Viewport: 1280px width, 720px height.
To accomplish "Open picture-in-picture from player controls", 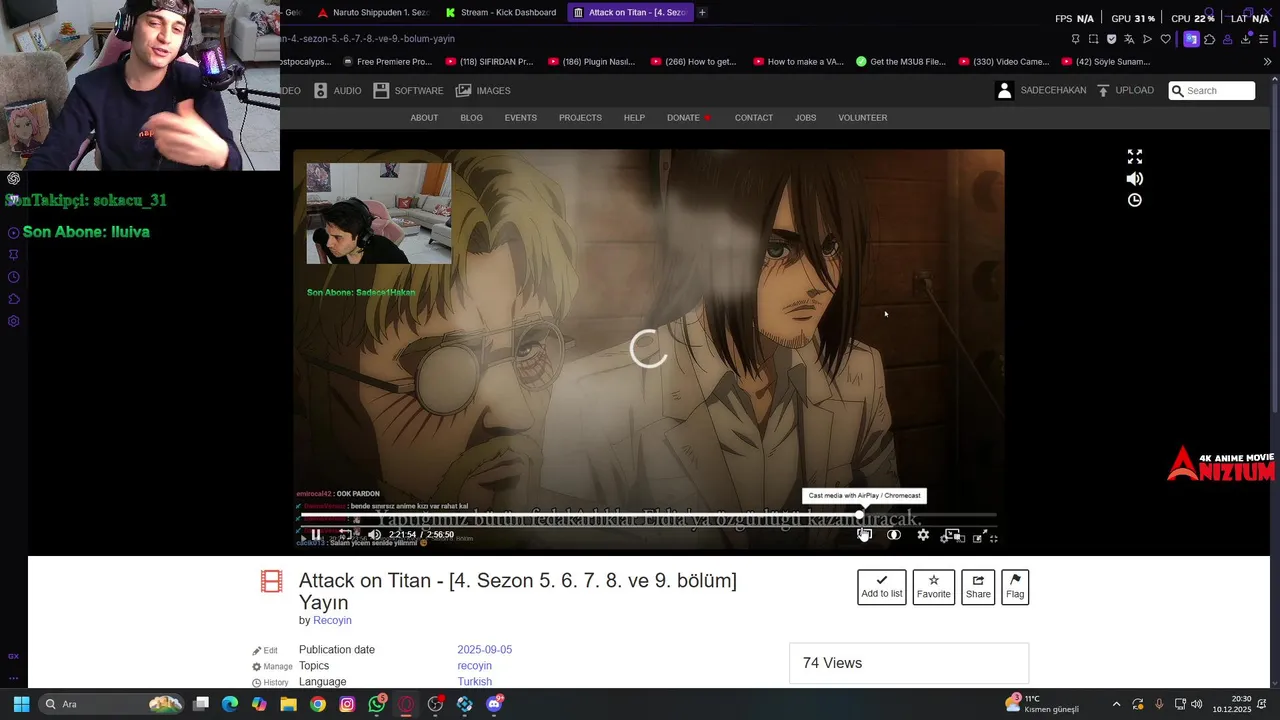I will point(952,536).
